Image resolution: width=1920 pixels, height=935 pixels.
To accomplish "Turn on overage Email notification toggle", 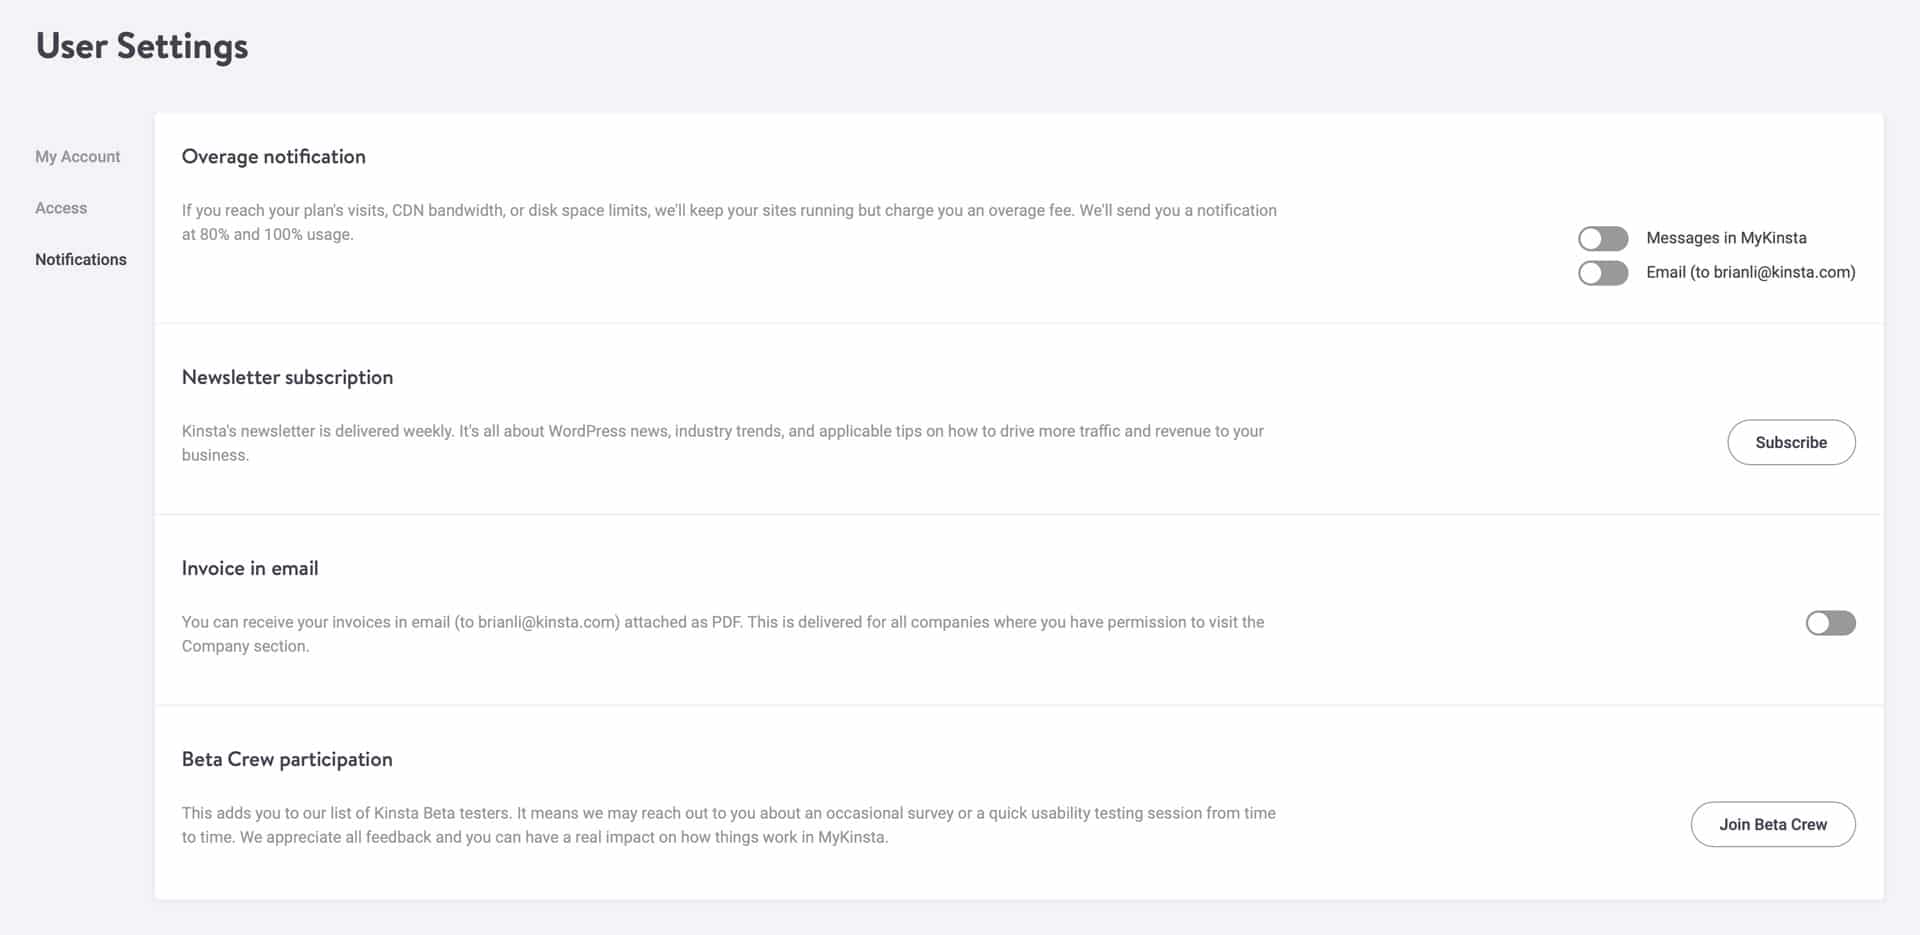I will [x=1602, y=273].
